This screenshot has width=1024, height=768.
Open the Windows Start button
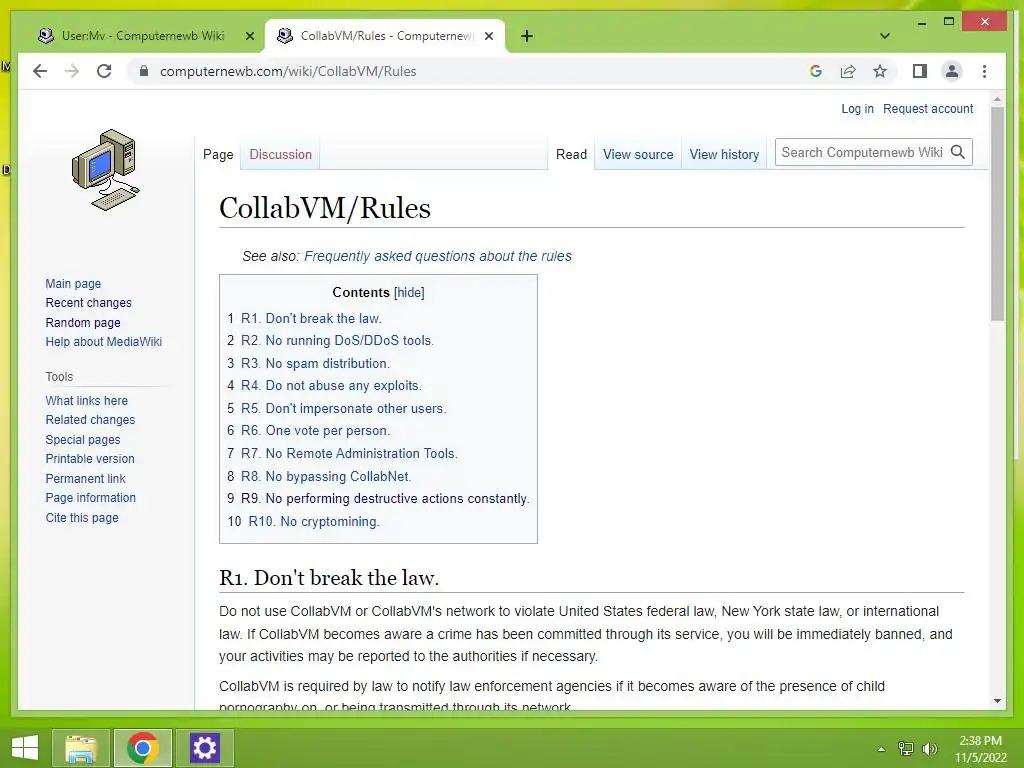25,748
